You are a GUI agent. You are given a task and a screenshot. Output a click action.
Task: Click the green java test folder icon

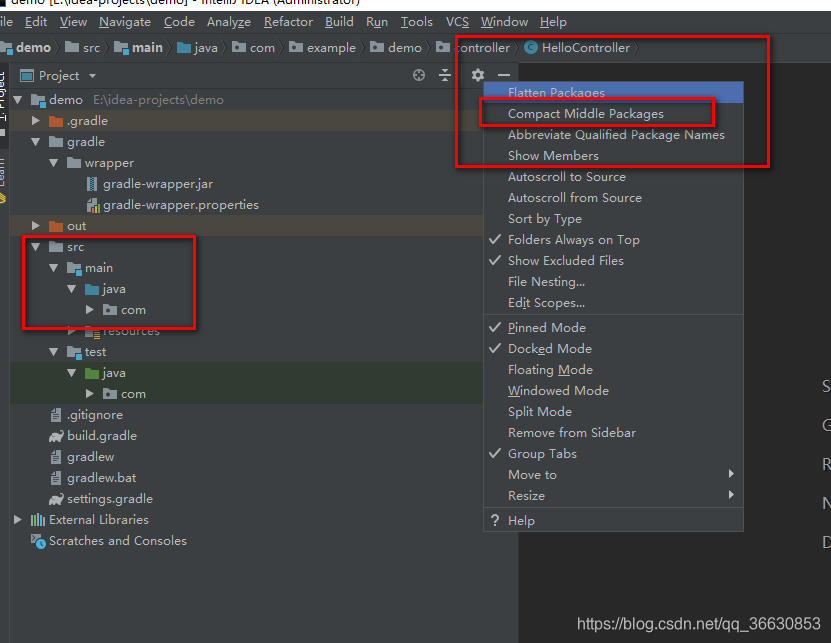pyautogui.click(x=92, y=373)
